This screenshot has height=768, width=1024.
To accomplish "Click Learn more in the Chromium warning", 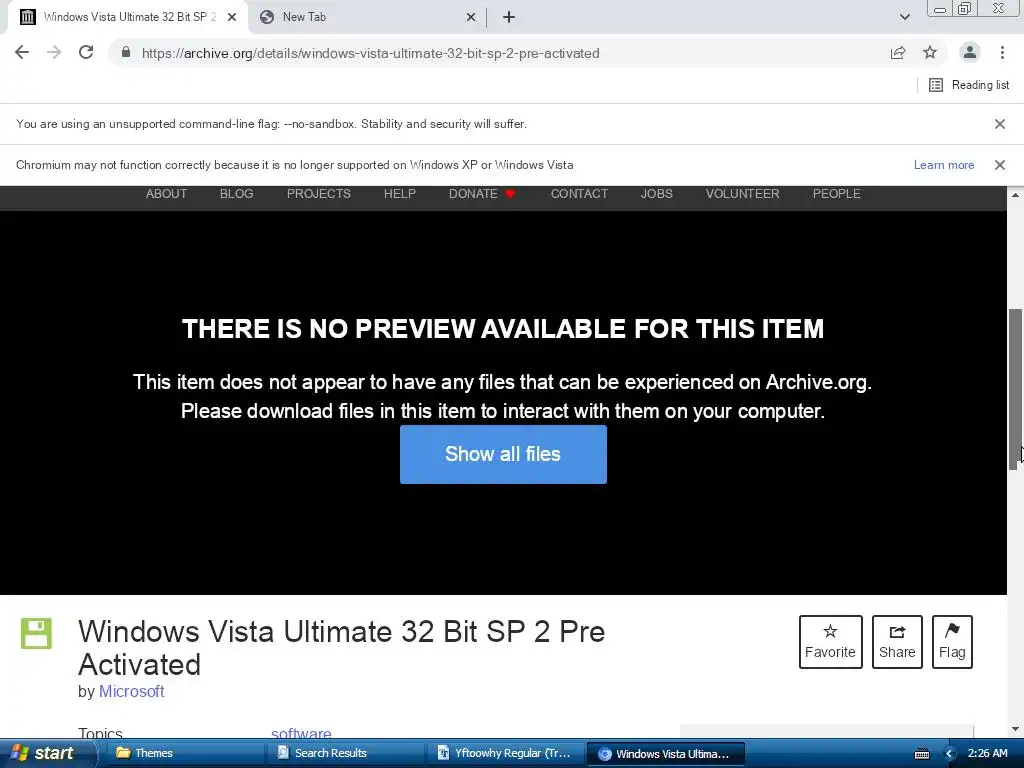I will pyautogui.click(x=944, y=165).
